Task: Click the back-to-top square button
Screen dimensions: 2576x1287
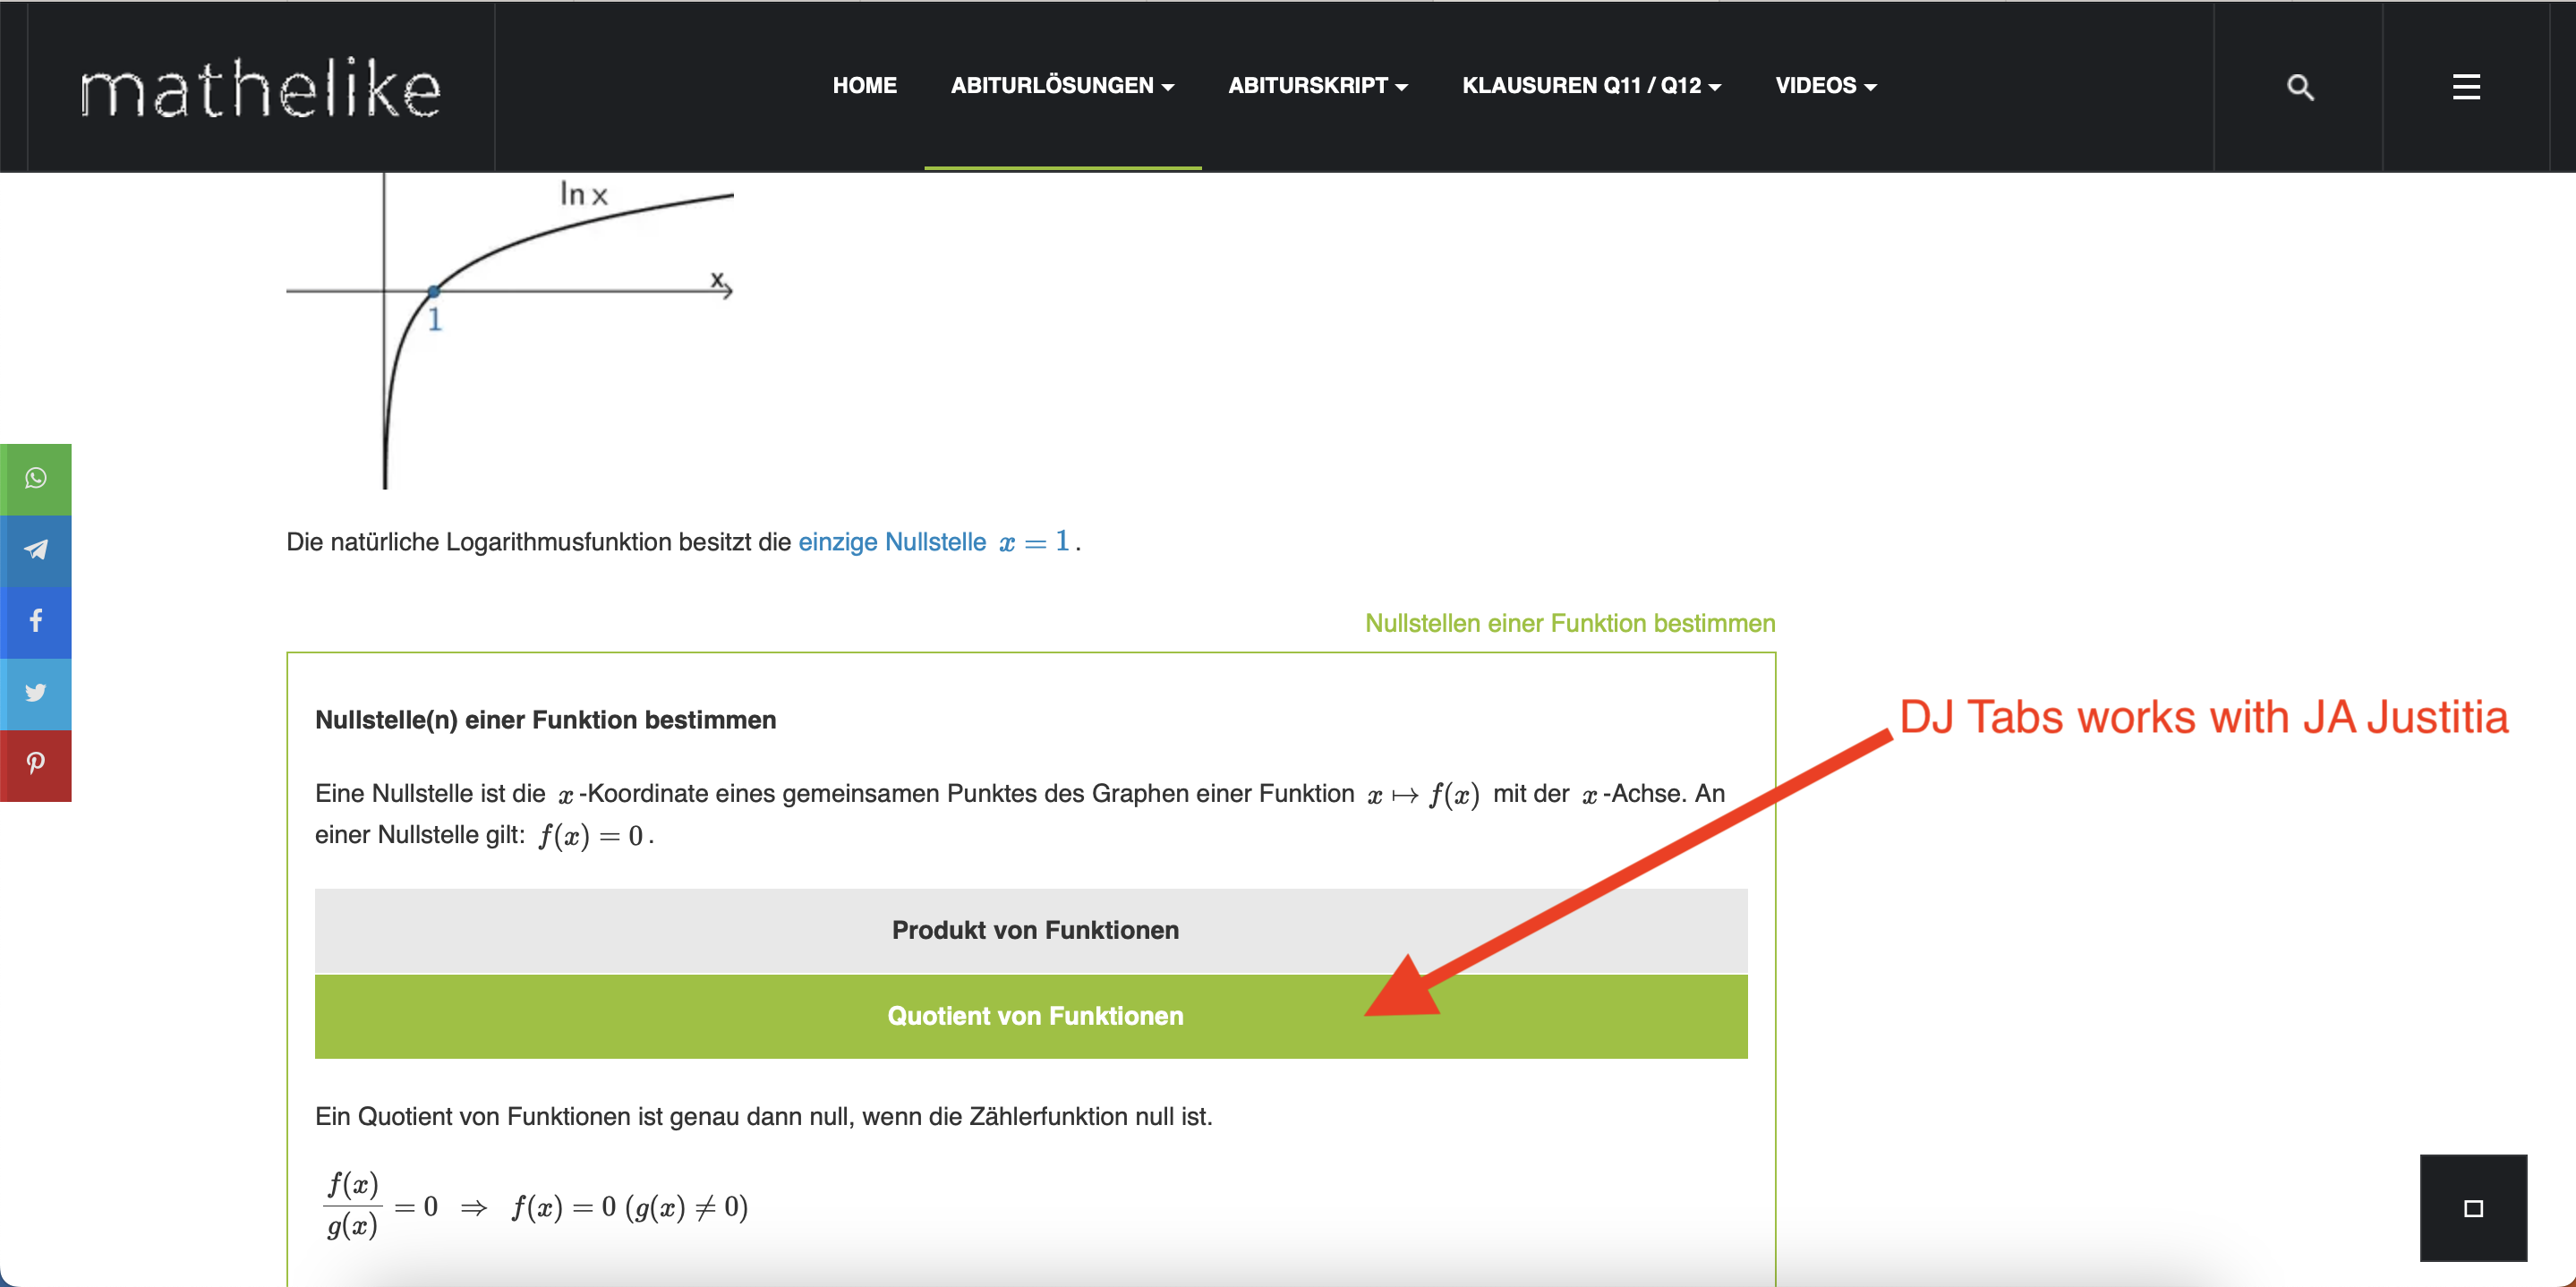Action: [2472, 1207]
